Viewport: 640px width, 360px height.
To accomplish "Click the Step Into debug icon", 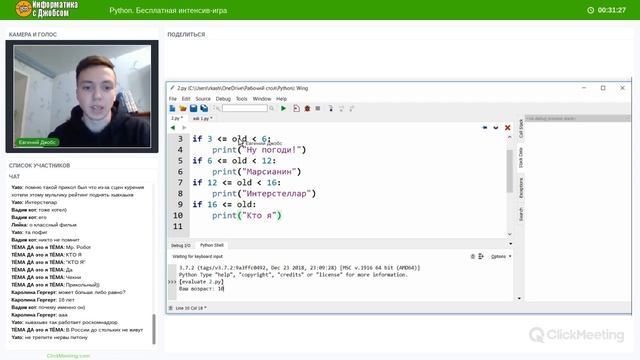I will (331, 108).
